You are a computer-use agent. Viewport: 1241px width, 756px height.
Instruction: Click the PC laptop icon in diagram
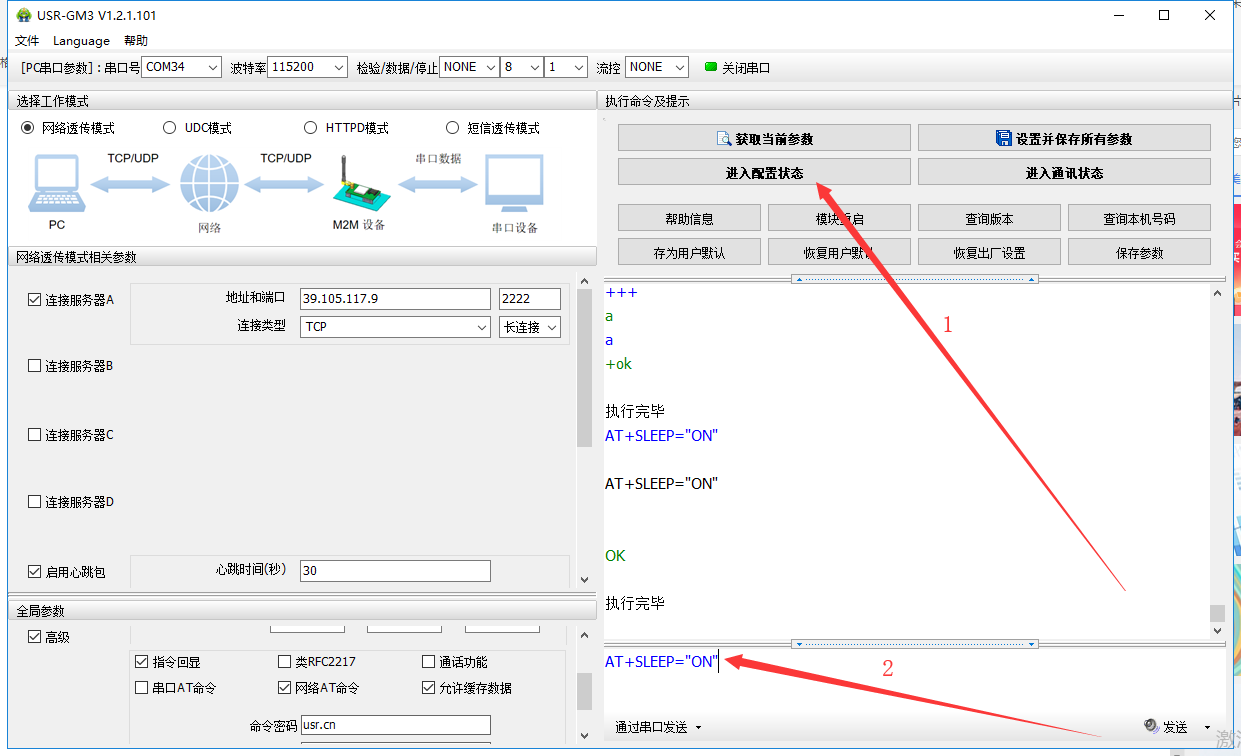pyautogui.click(x=56, y=185)
